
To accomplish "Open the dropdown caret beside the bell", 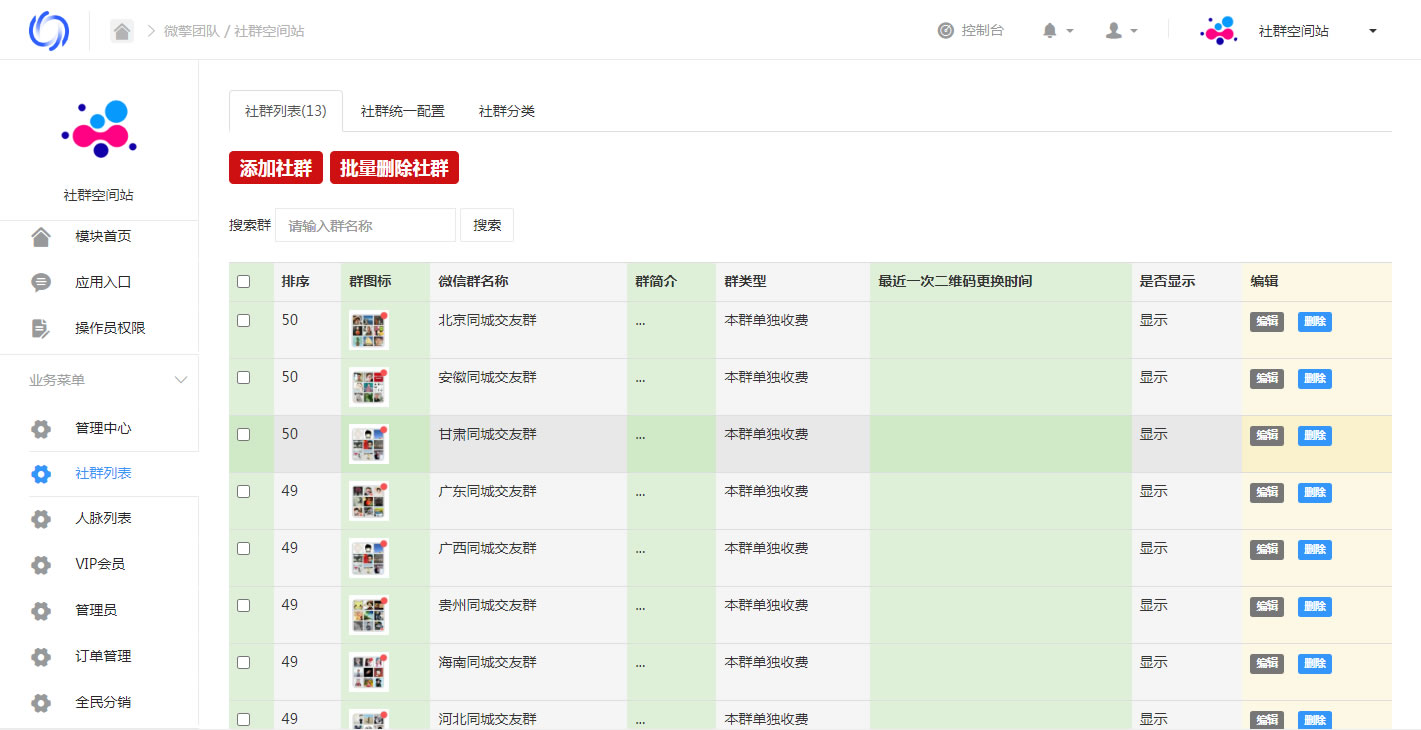I will [x=1070, y=31].
